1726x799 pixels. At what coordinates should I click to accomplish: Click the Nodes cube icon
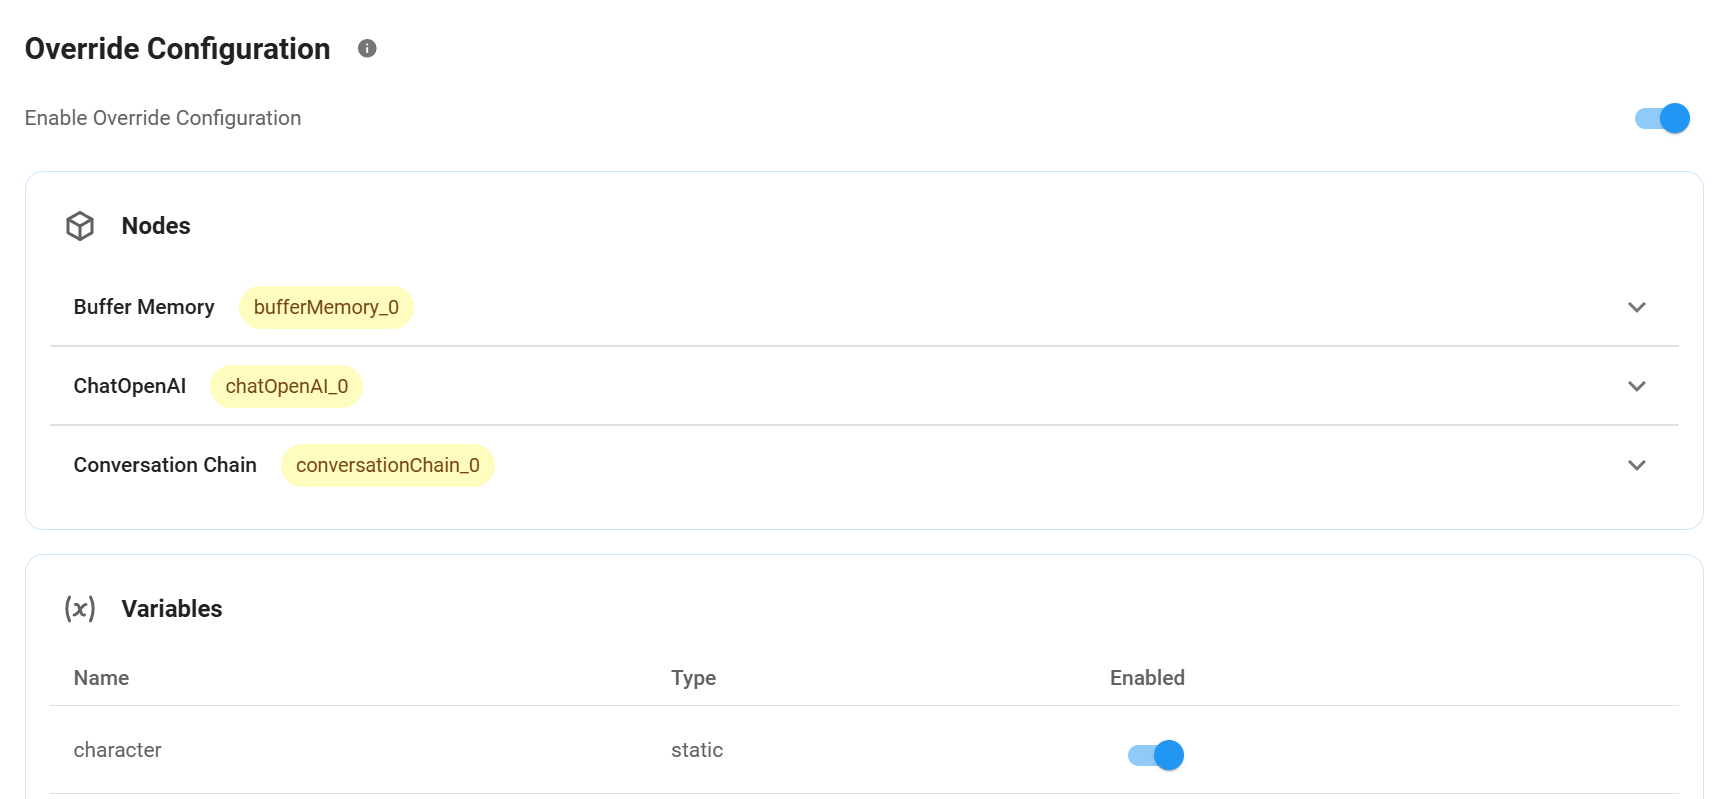pyautogui.click(x=80, y=226)
